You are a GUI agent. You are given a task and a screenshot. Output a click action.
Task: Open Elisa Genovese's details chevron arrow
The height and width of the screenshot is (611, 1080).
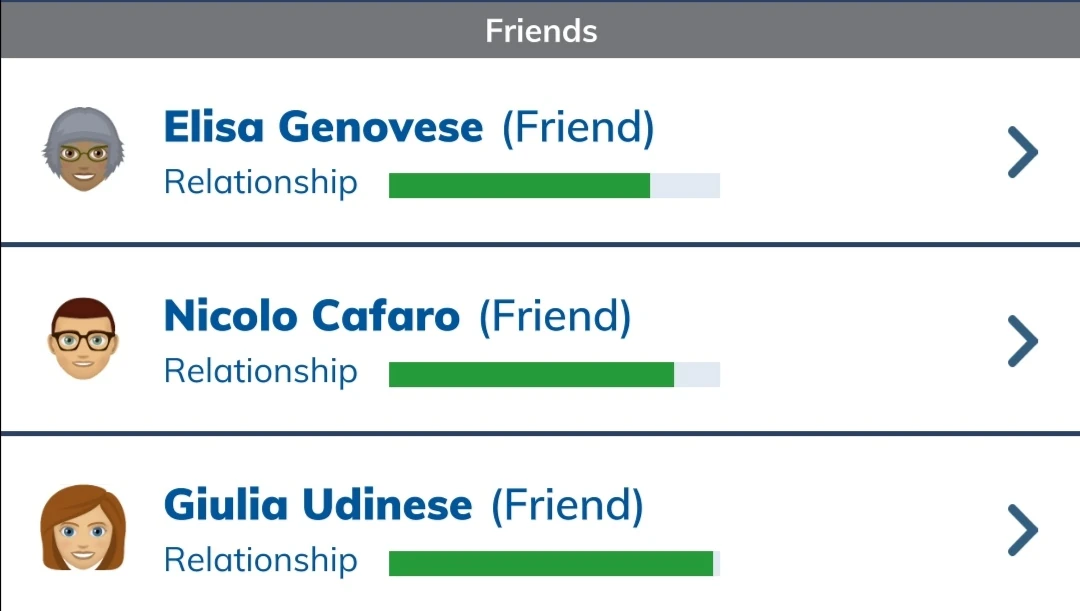point(1022,153)
